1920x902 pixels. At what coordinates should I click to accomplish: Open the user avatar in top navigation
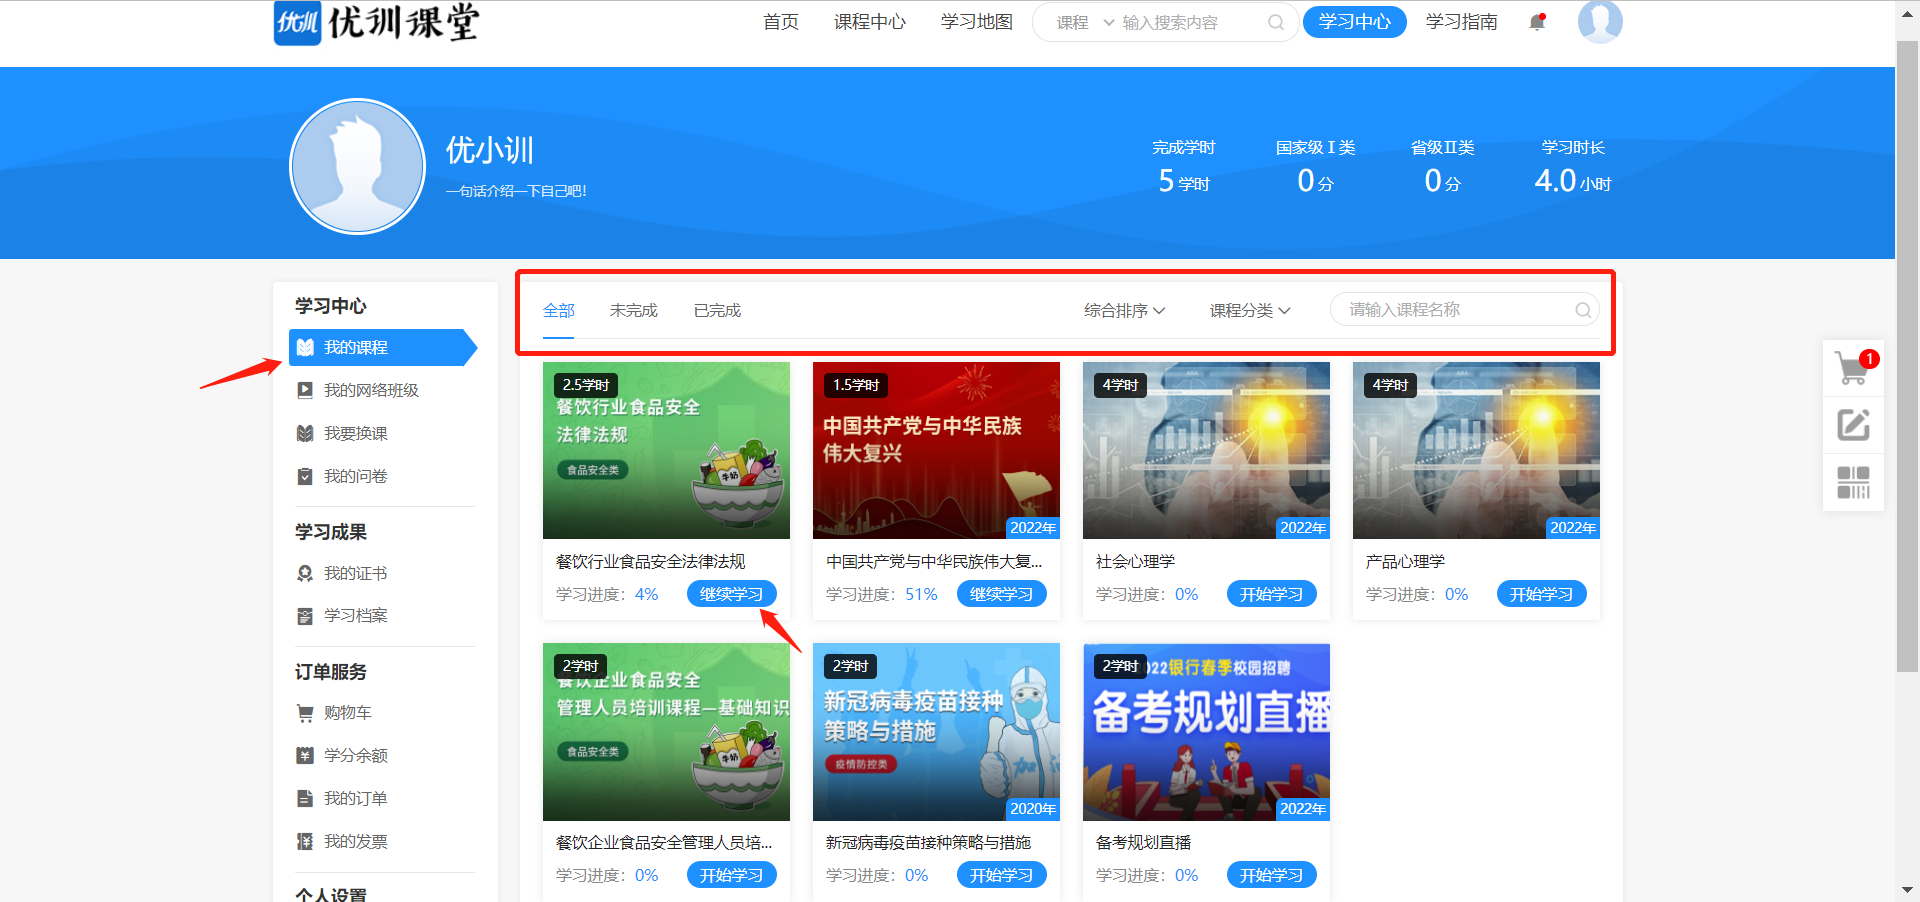(x=1599, y=21)
